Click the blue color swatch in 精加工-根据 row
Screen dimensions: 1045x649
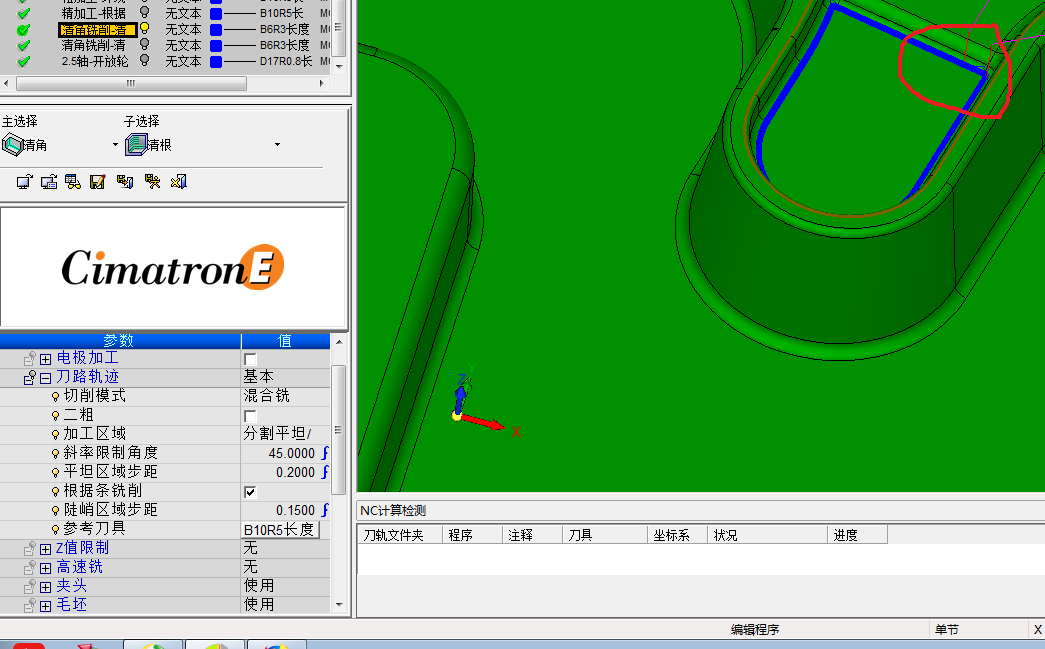(x=216, y=13)
